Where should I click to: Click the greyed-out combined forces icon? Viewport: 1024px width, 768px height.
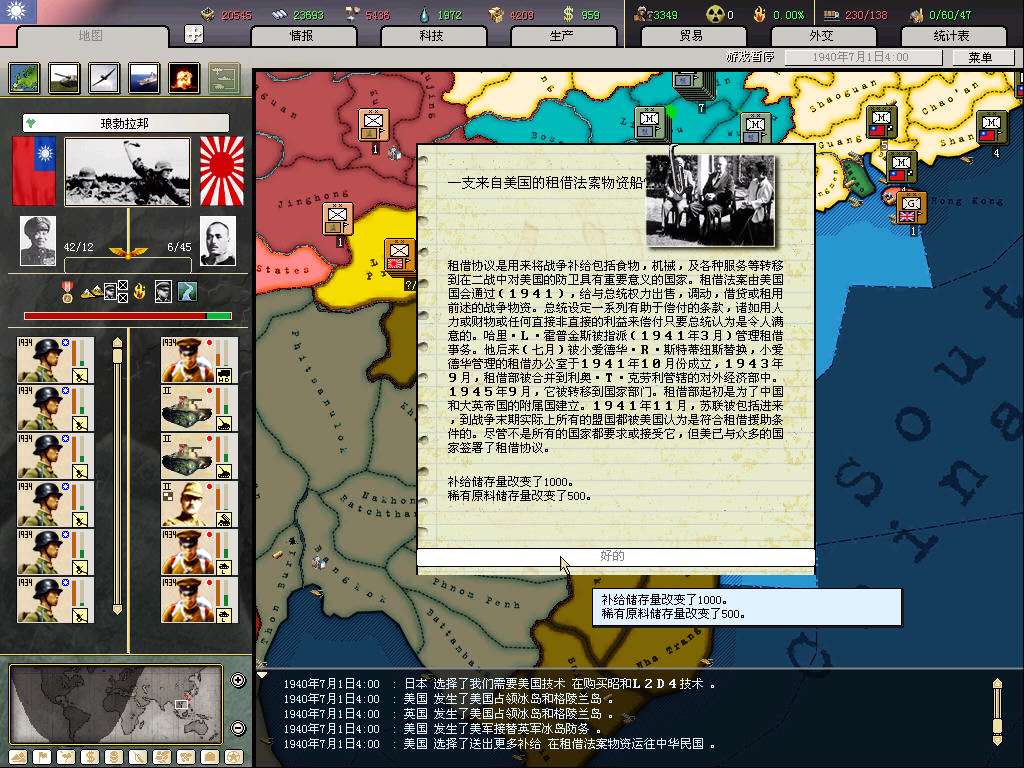tap(224, 78)
